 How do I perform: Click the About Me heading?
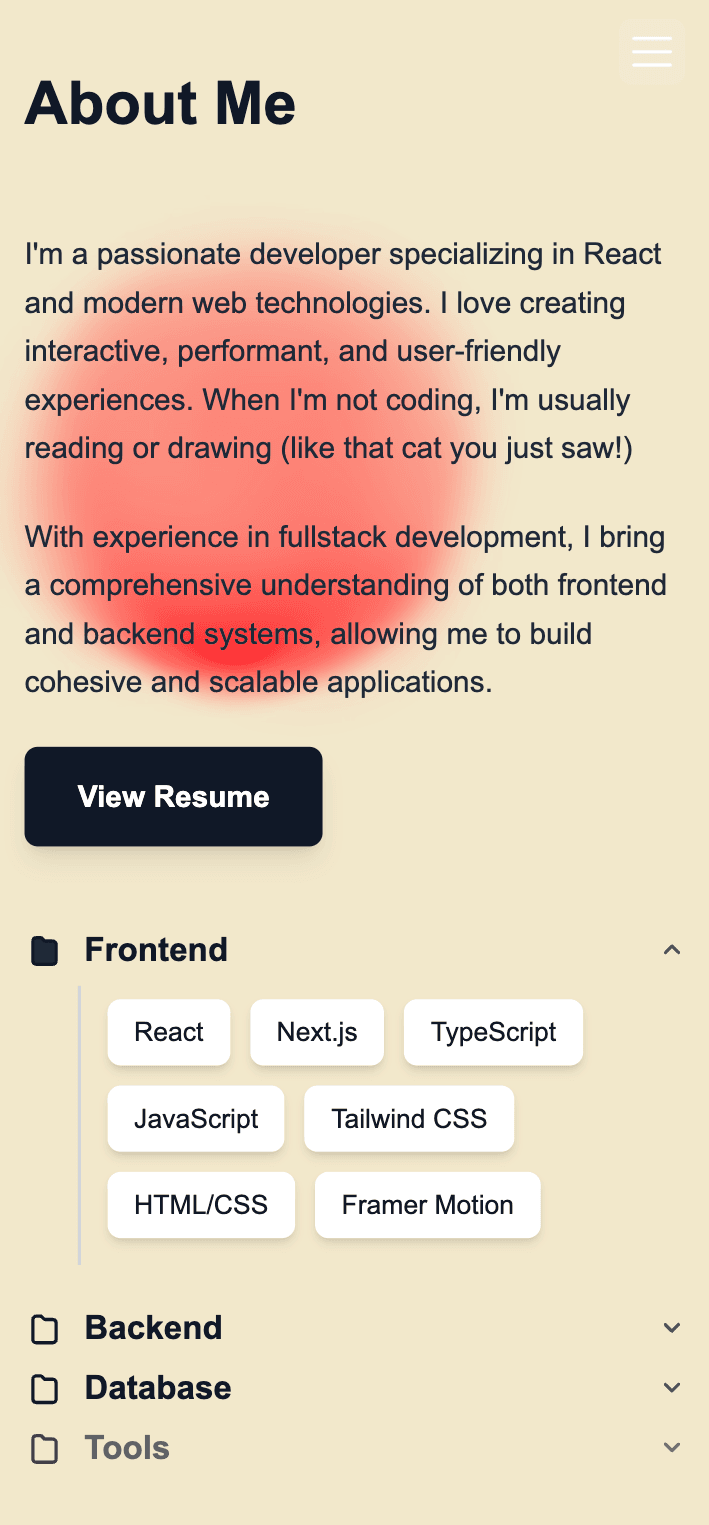point(160,103)
